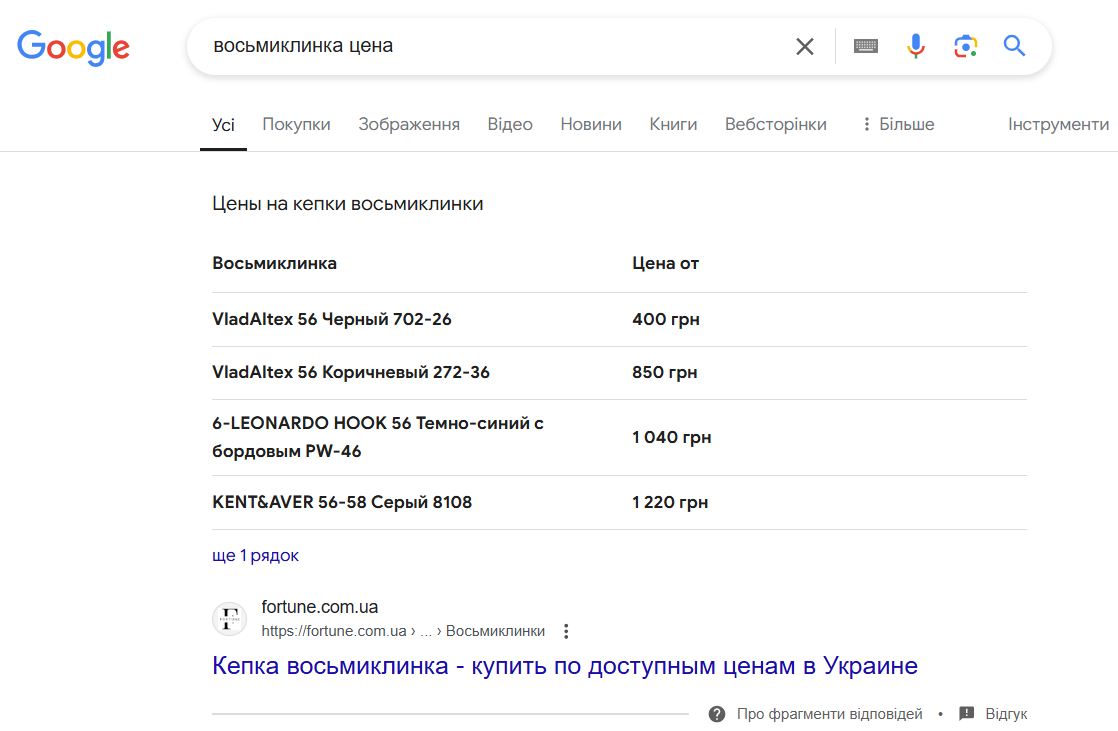The height and width of the screenshot is (731, 1118).
Task: Switch to the Відео tab
Action: (x=510, y=123)
